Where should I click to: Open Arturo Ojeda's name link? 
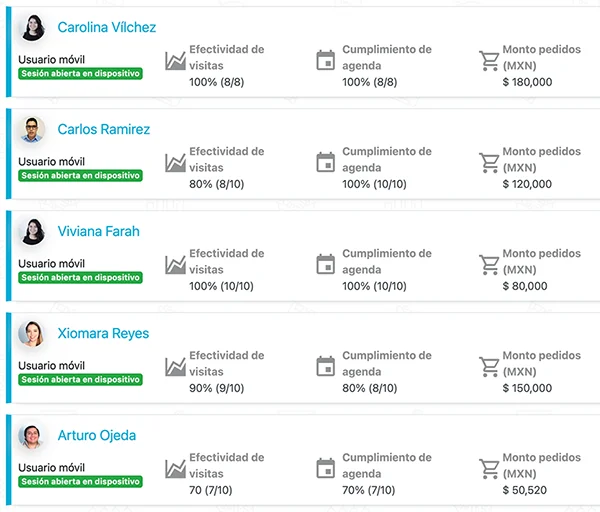(x=97, y=435)
